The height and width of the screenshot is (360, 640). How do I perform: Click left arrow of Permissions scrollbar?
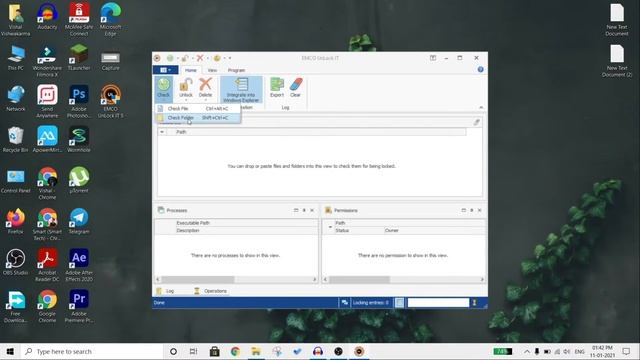click(x=325, y=280)
